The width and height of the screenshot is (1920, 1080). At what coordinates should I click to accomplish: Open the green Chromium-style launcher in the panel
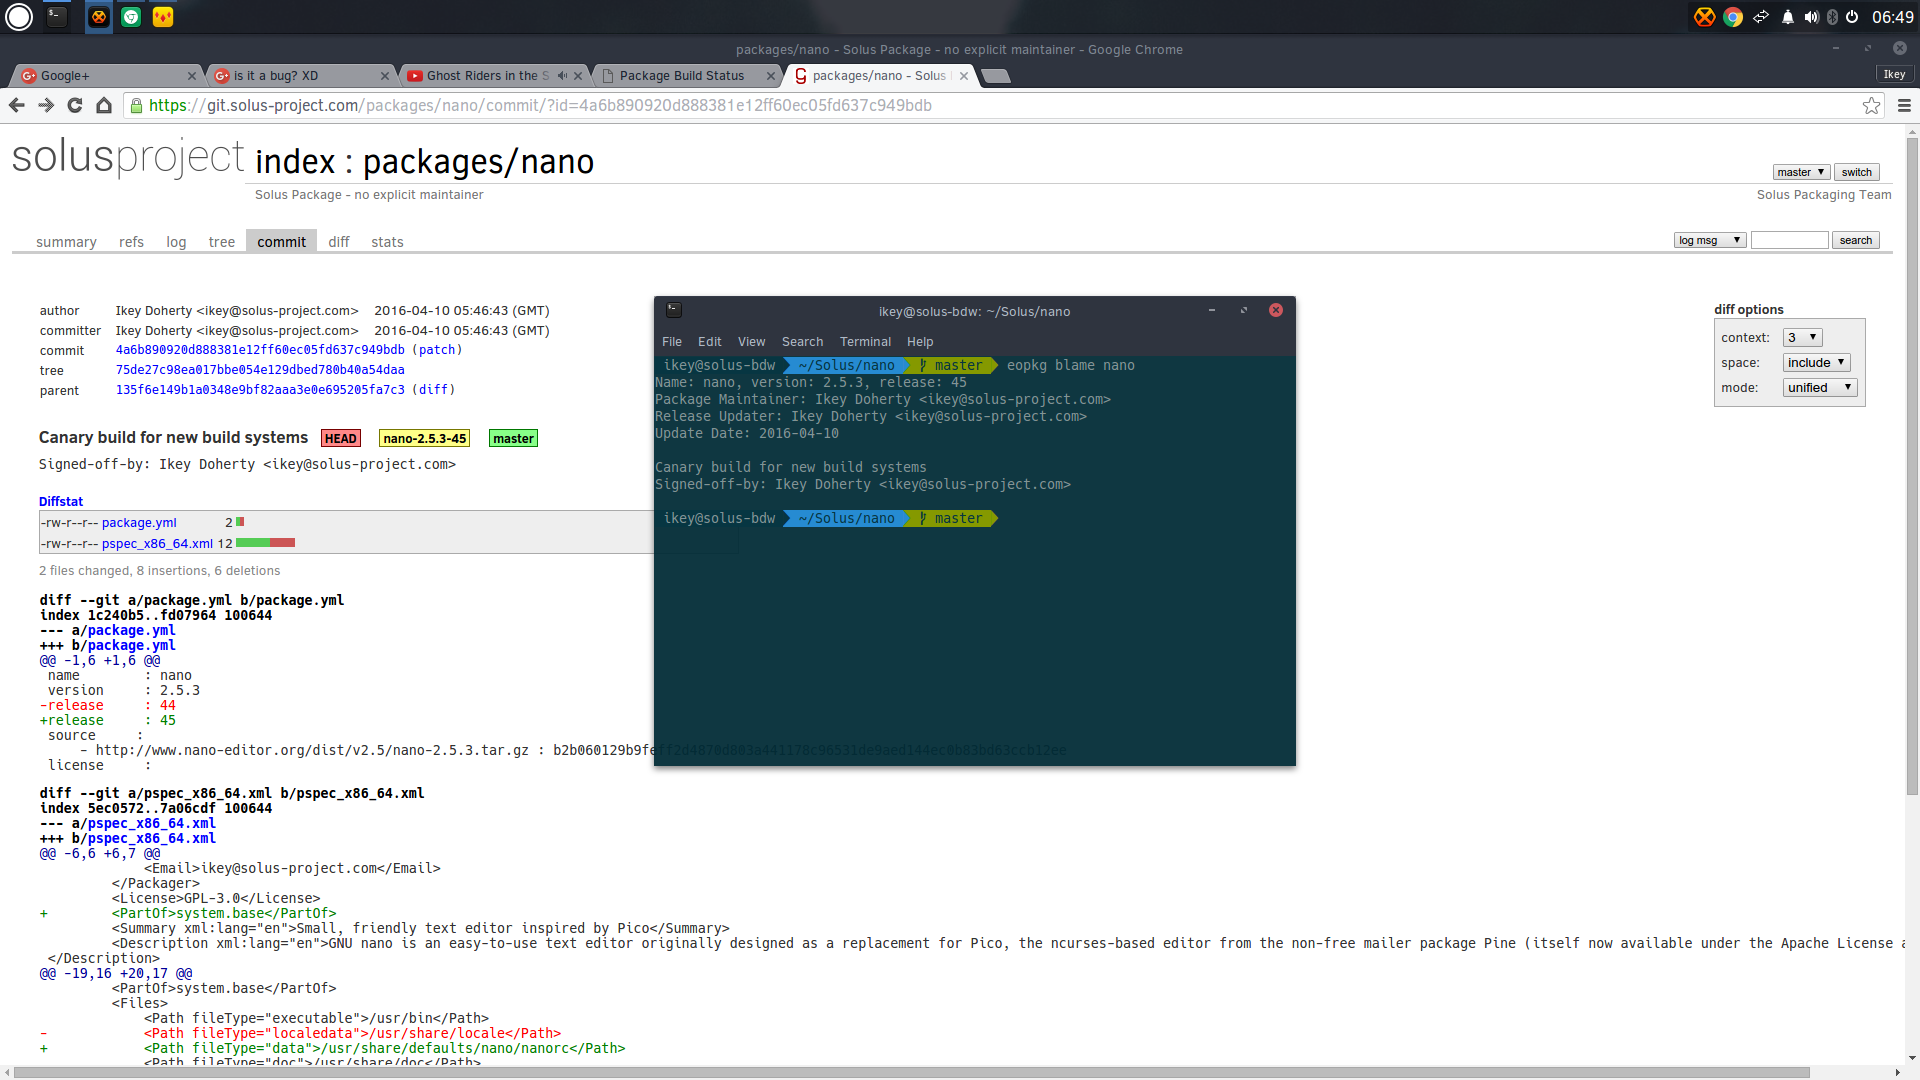tap(131, 17)
